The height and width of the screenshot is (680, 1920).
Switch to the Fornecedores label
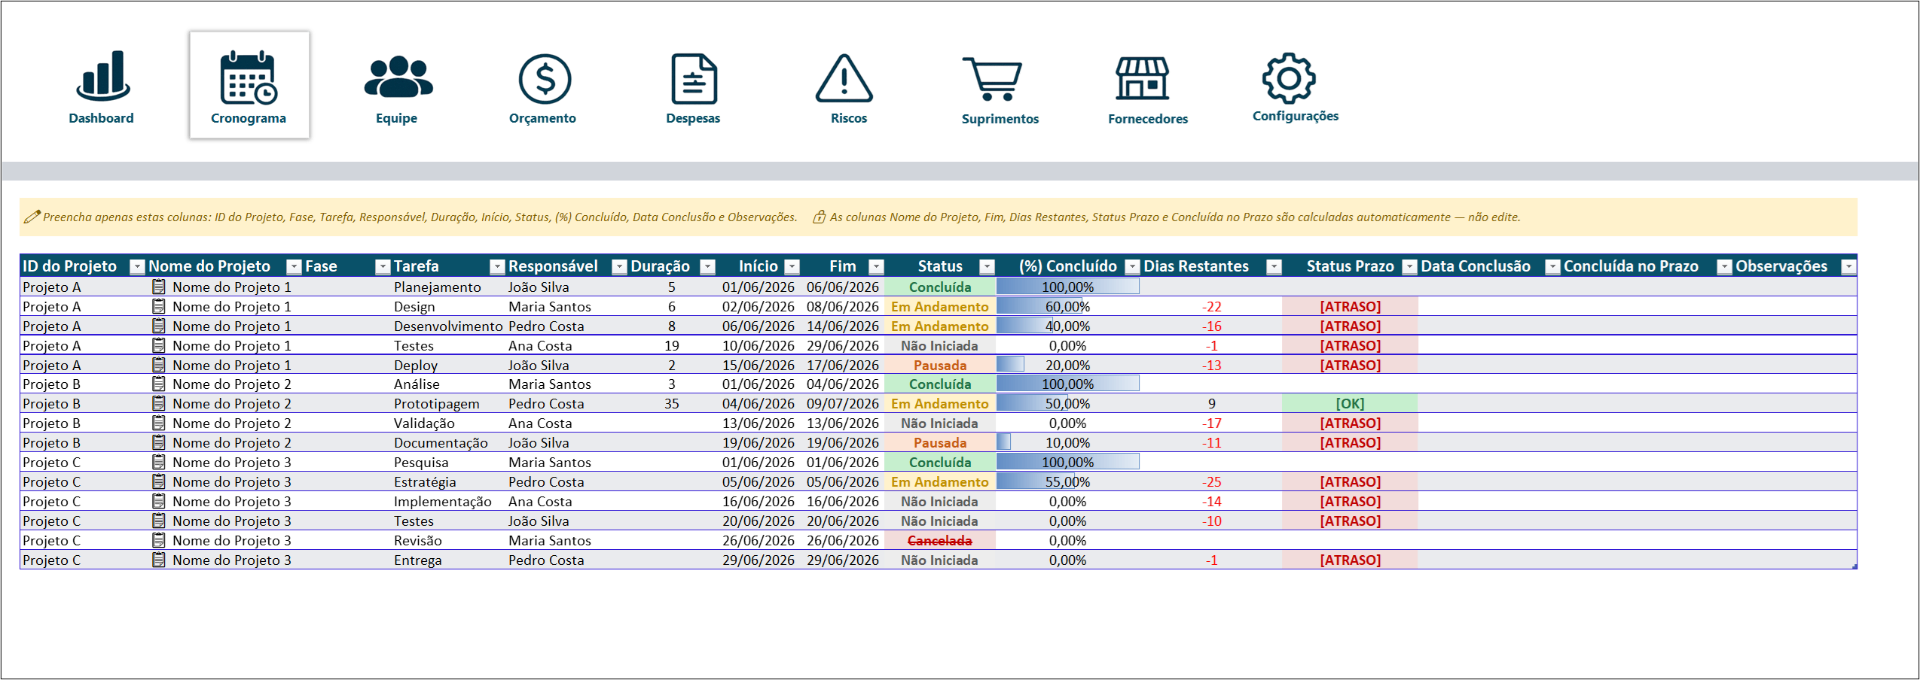[1148, 119]
